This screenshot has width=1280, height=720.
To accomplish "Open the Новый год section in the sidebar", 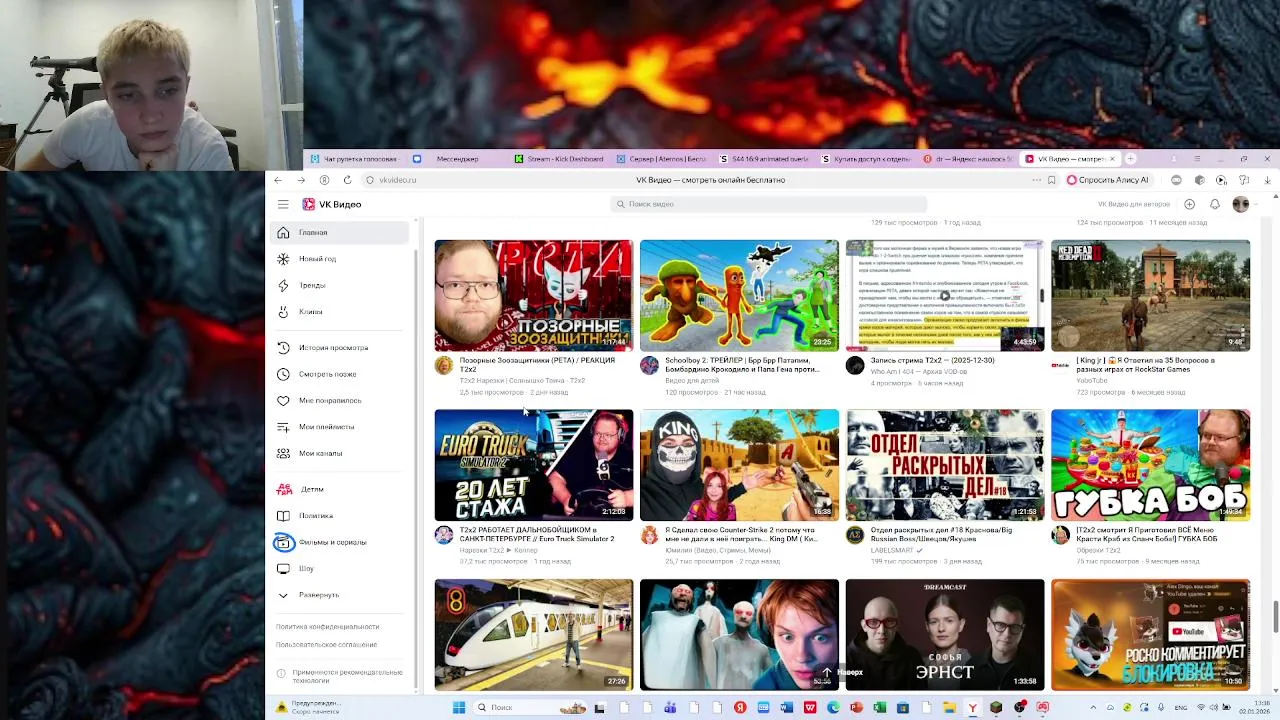I will [x=340, y=259].
